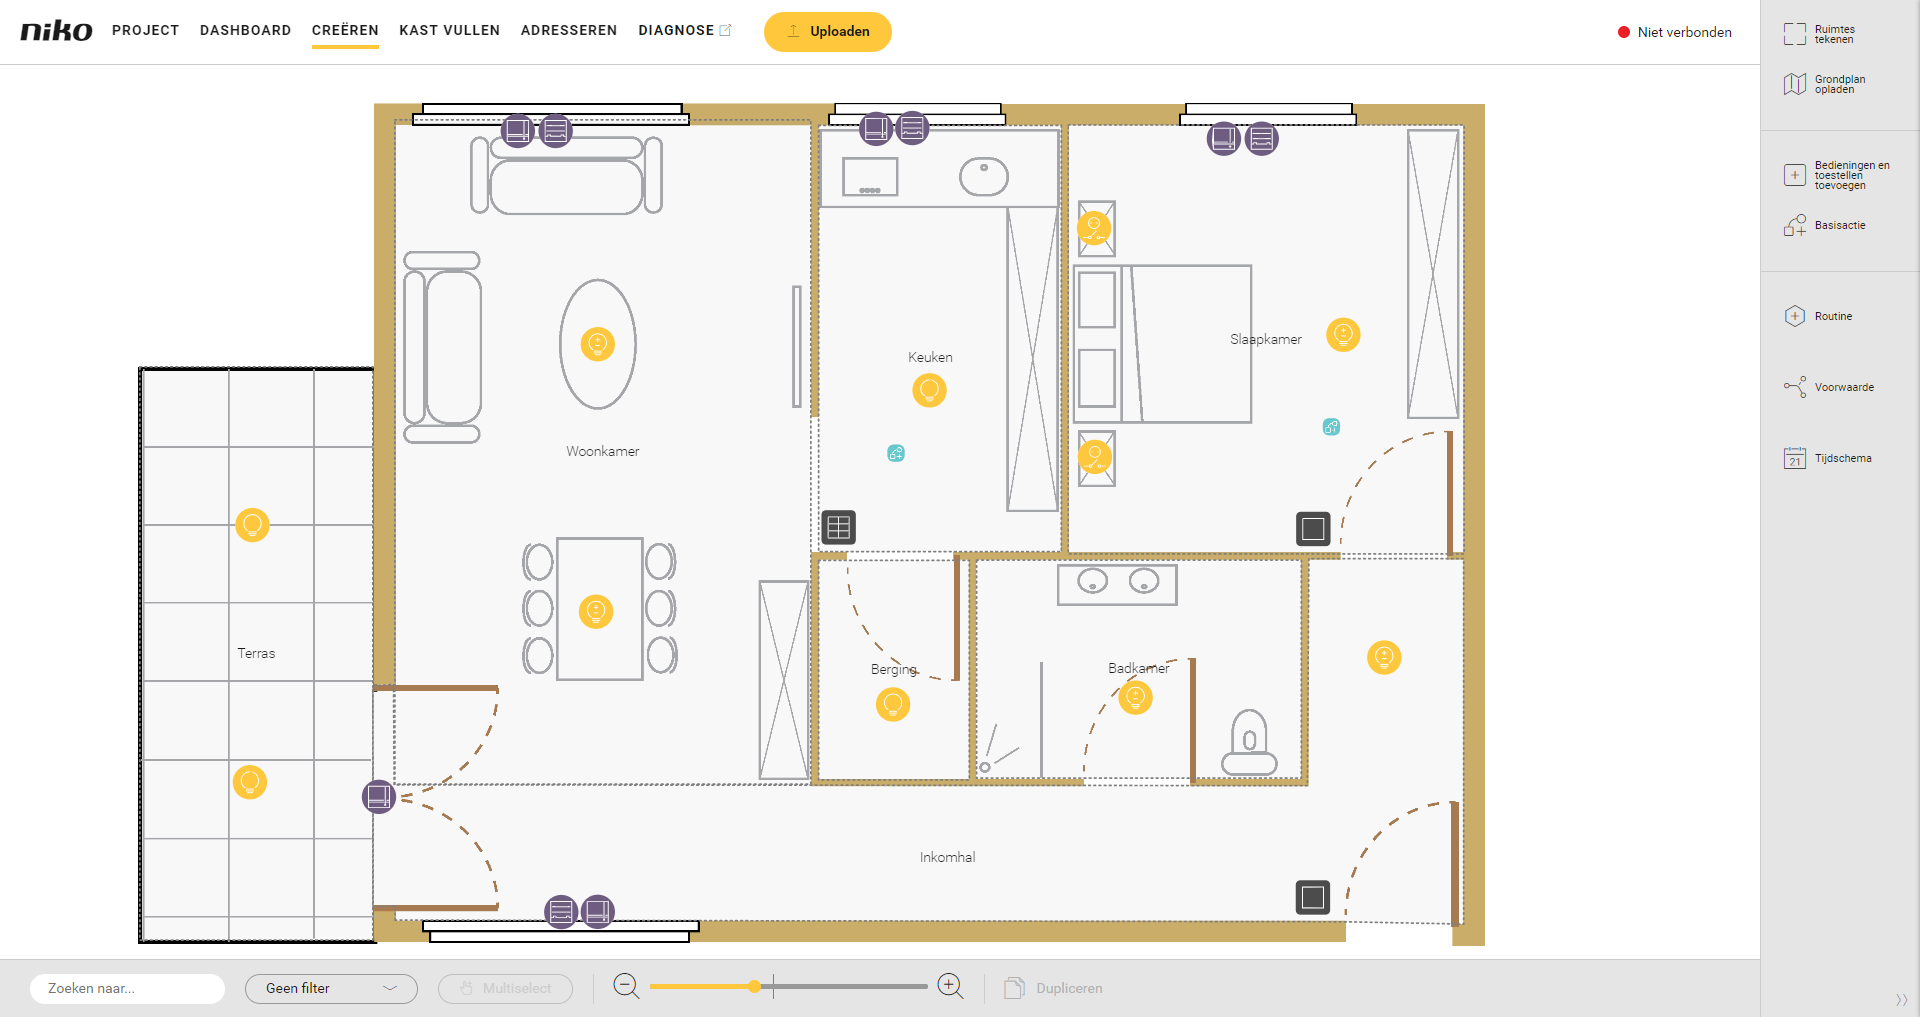Go to the Project tab
1920x1017 pixels.
pyautogui.click(x=146, y=30)
